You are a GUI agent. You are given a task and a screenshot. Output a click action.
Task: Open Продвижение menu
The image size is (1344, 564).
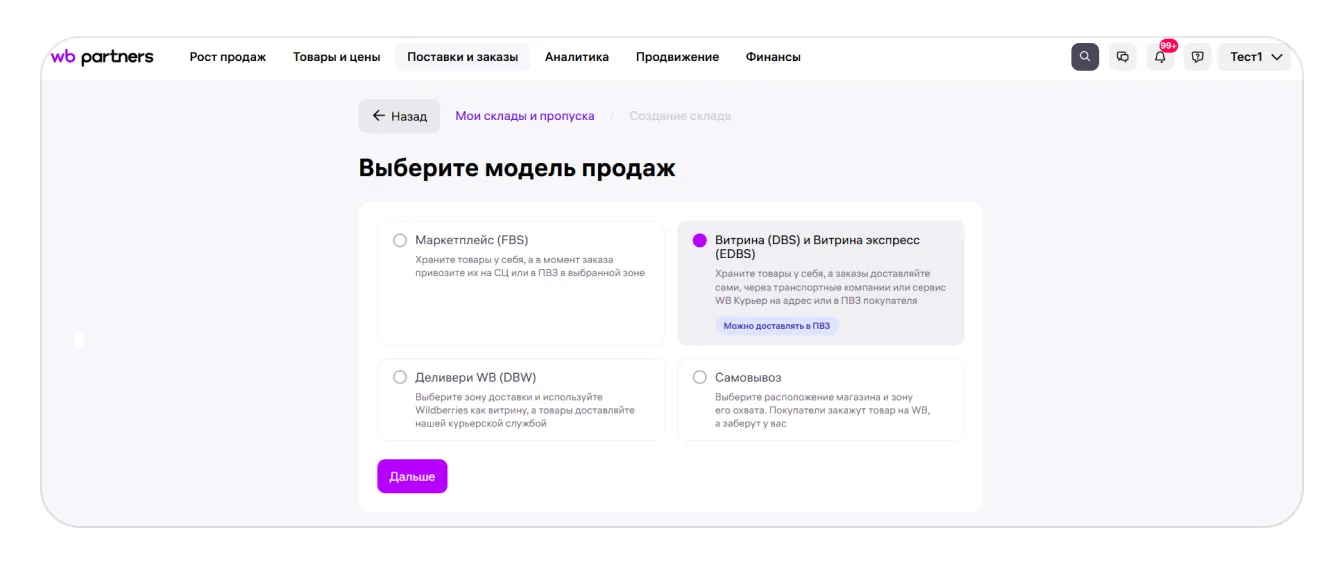click(677, 57)
